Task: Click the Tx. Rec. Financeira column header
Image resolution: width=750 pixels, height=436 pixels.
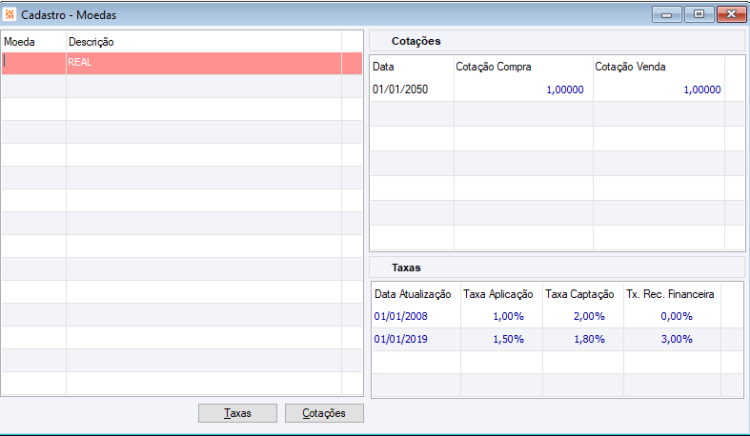Action: [670, 294]
